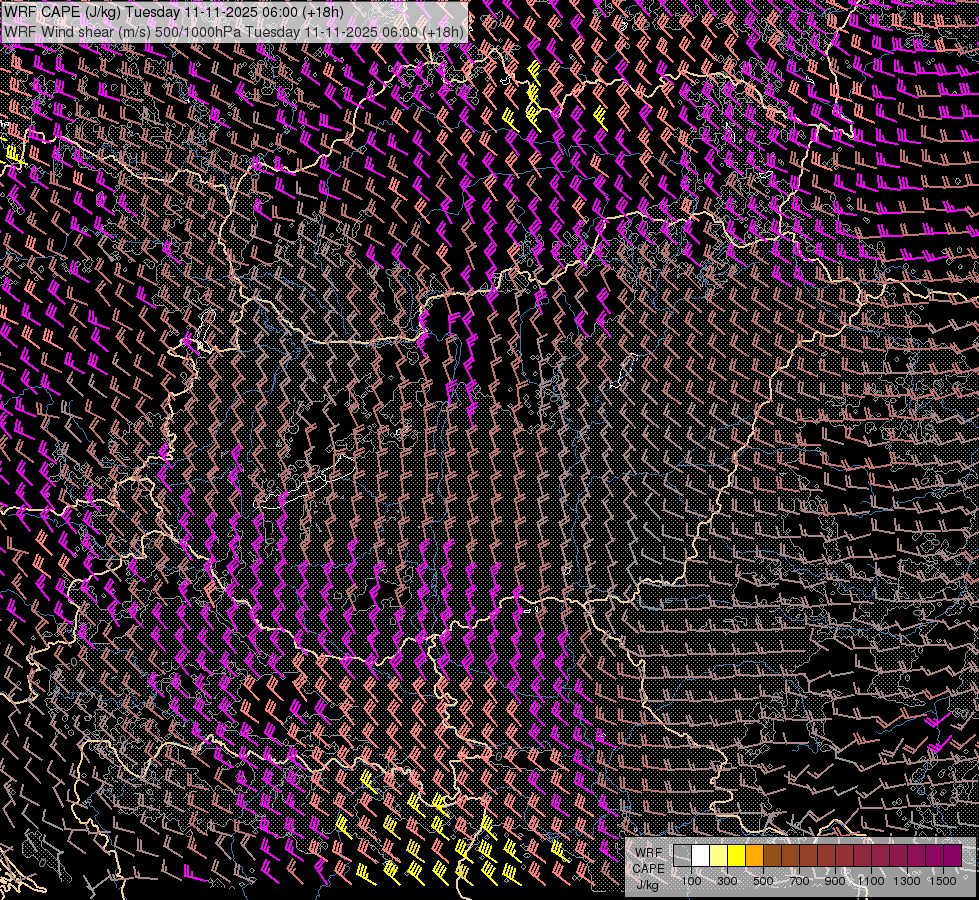The width and height of the screenshot is (979, 900).
Task: Click the 'WRF CAPE J/kg' legend label
Action: (x=649, y=869)
